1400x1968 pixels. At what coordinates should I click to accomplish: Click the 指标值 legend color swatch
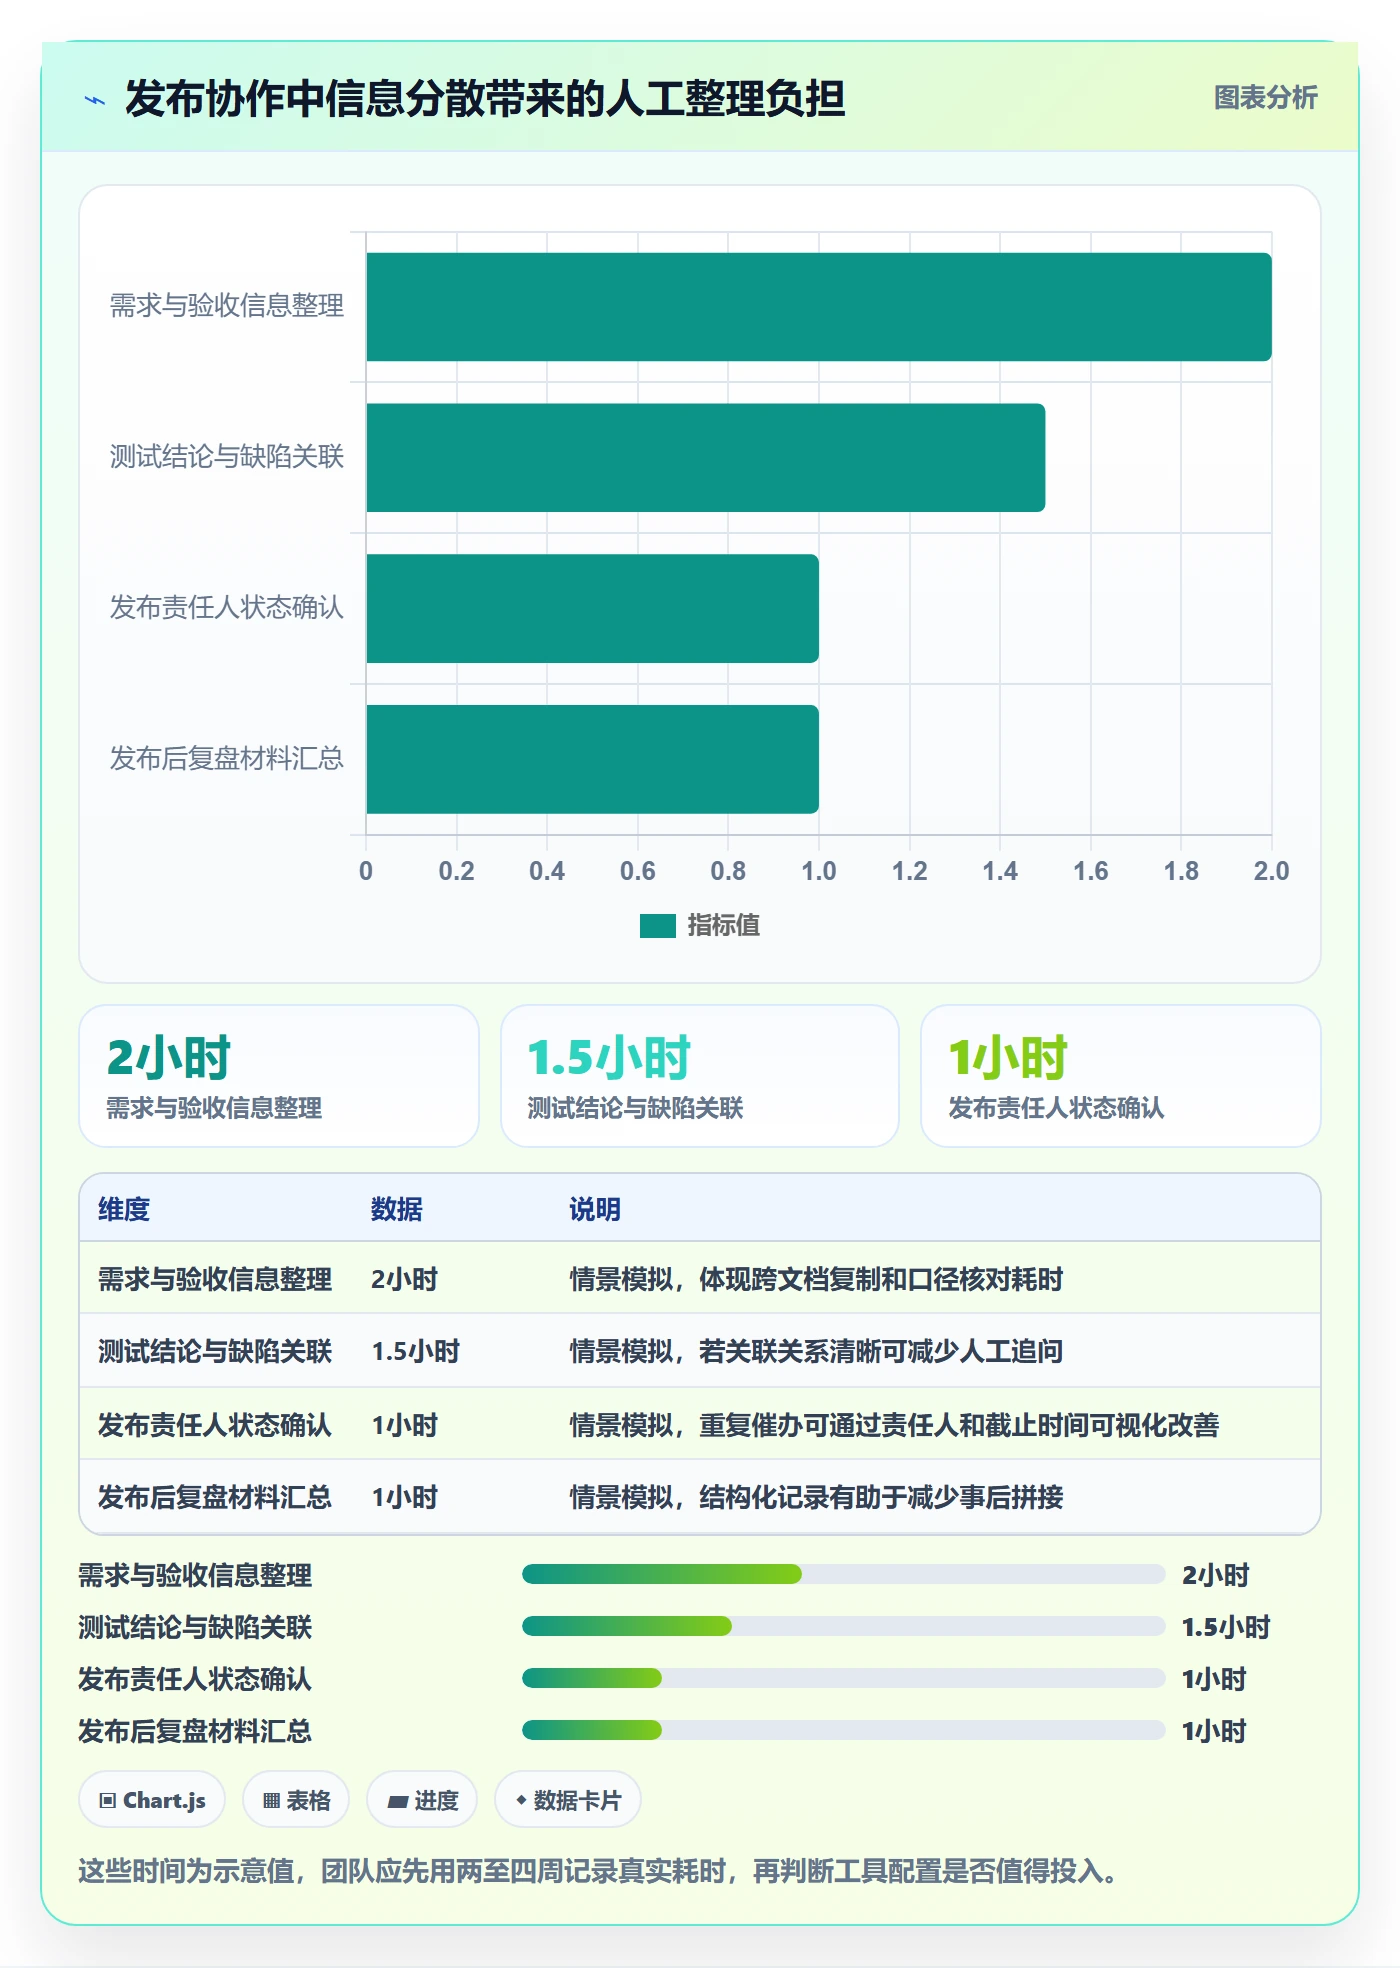point(658,926)
